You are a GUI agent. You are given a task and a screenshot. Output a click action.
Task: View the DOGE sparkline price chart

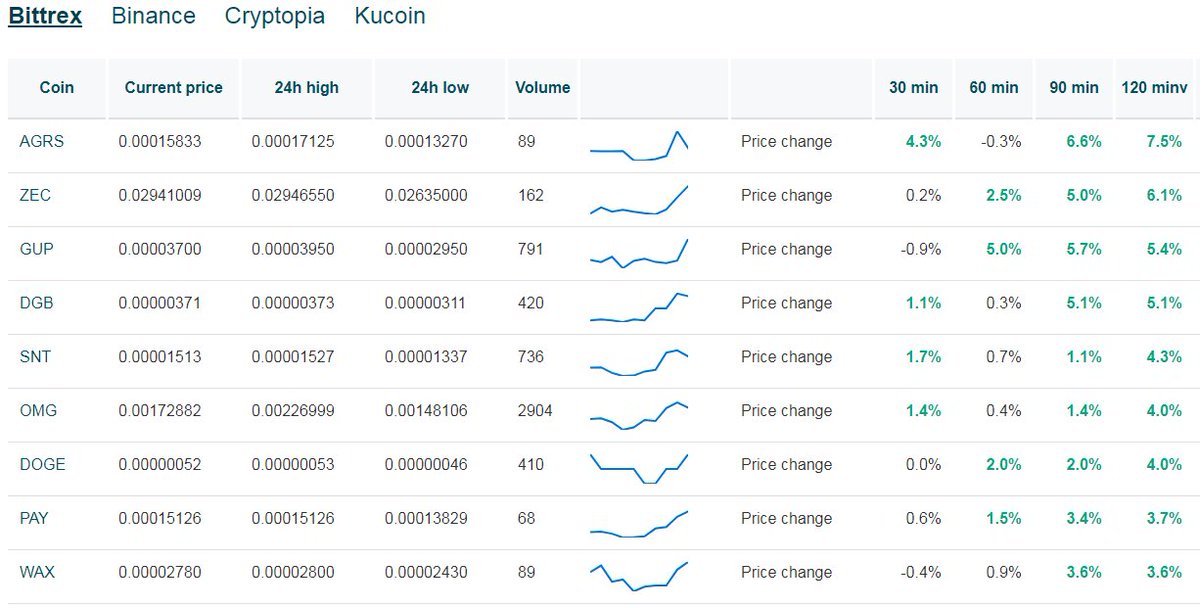639,469
